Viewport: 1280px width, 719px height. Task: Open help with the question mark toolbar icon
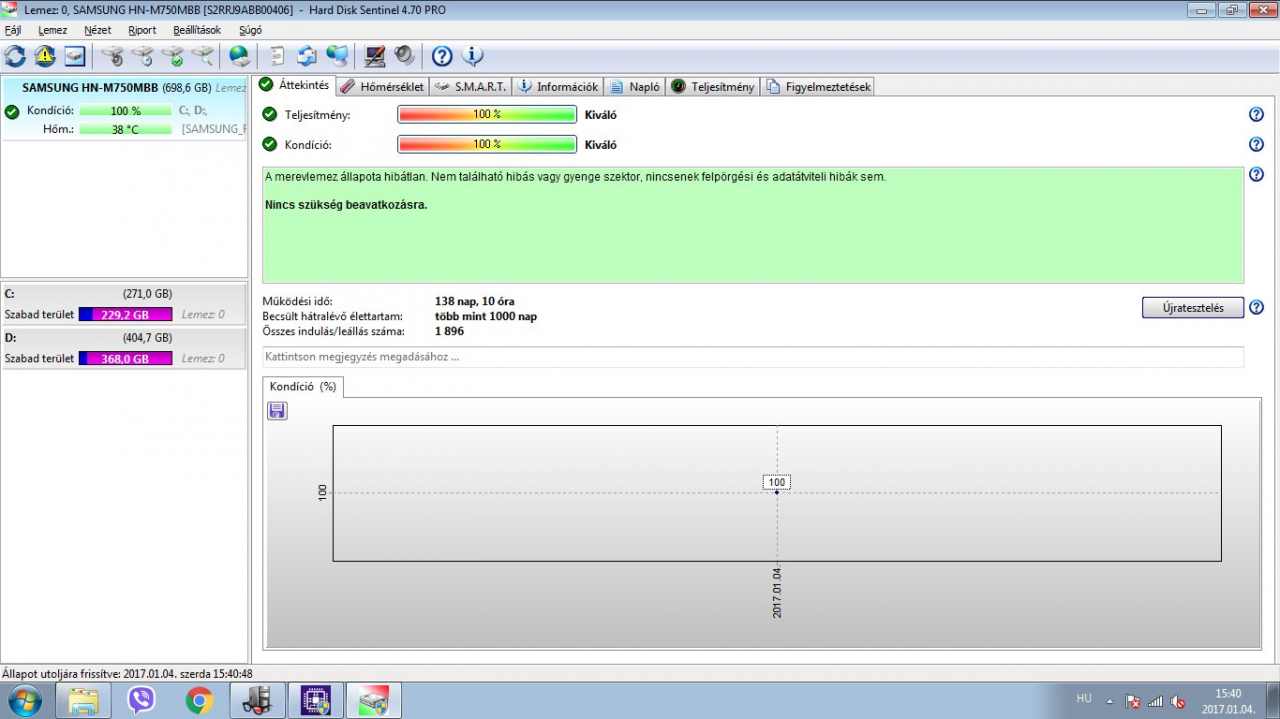point(442,56)
